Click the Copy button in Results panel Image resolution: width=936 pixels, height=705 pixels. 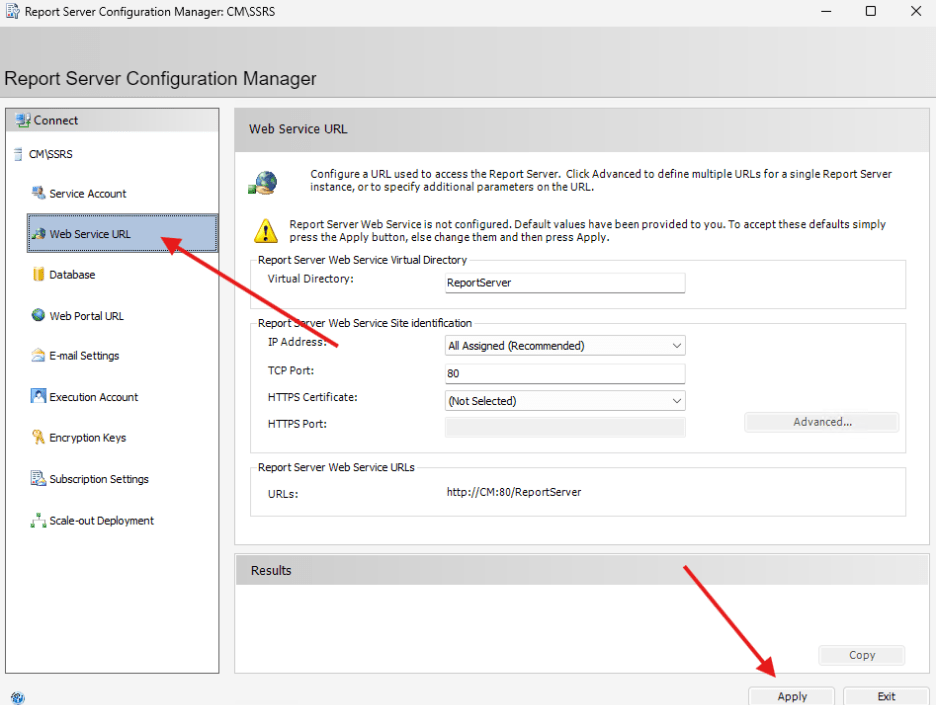[861, 655]
